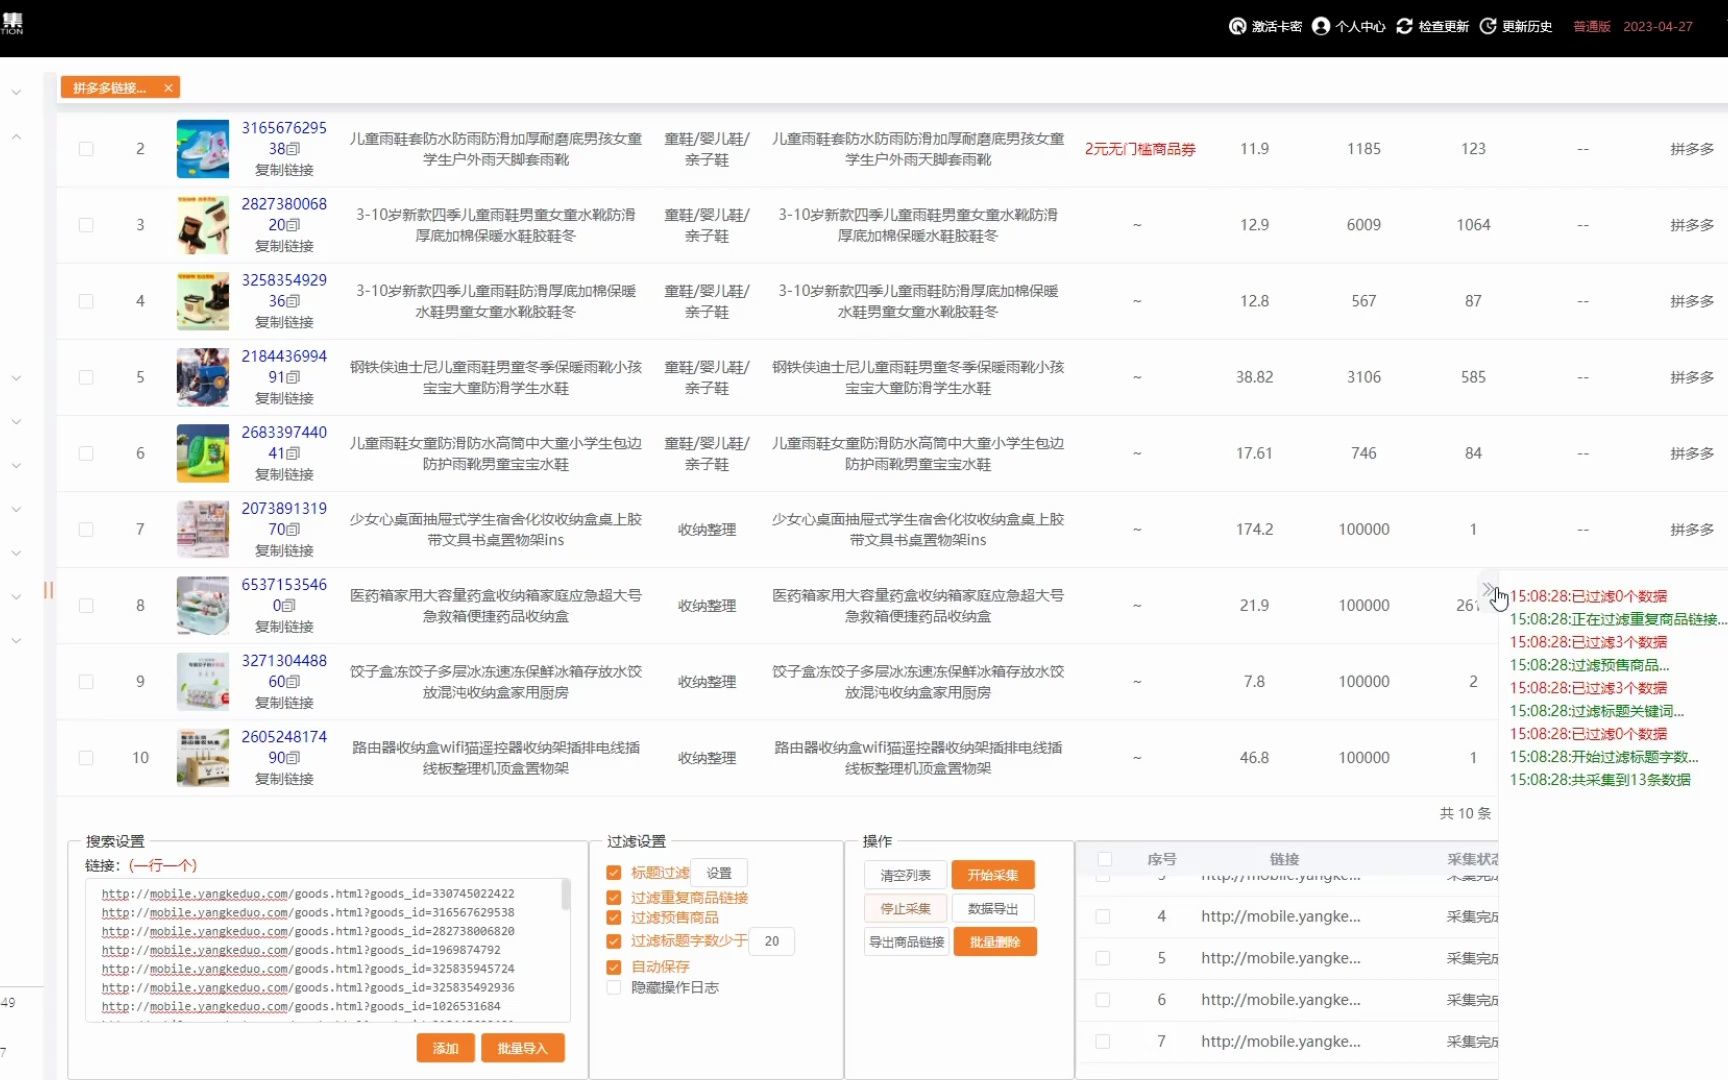Click 复制链接 under 6537153546
The height and width of the screenshot is (1080, 1728).
point(284,626)
